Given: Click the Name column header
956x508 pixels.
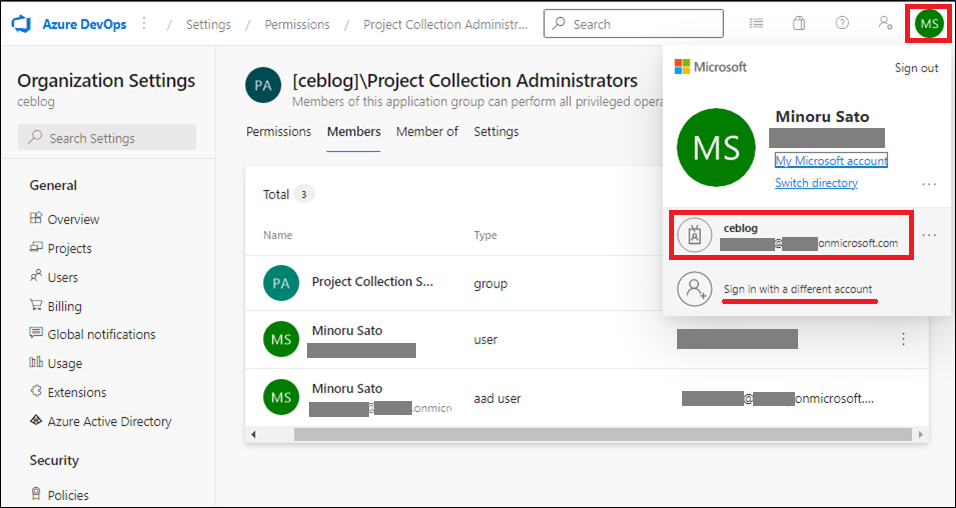Looking at the screenshot, I should [x=277, y=235].
